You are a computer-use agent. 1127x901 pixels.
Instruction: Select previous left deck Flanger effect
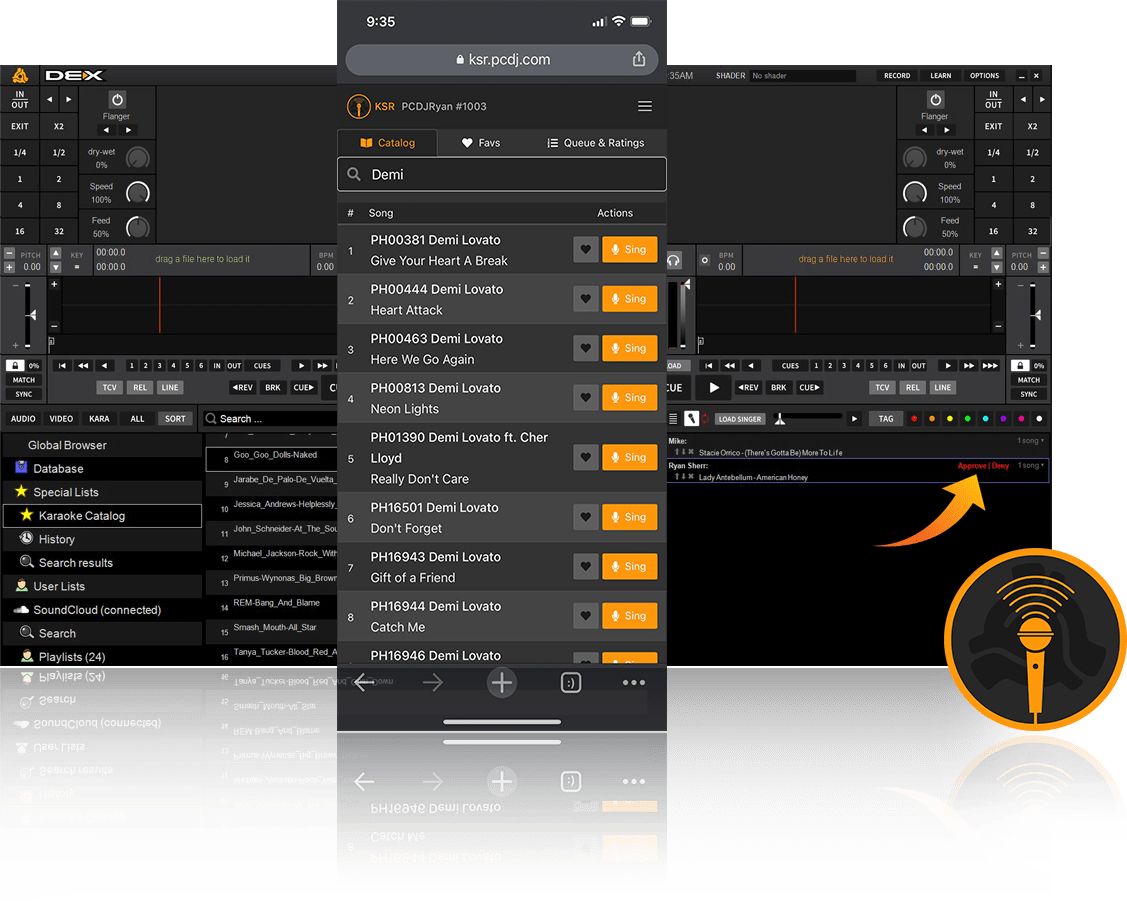(106, 130)
